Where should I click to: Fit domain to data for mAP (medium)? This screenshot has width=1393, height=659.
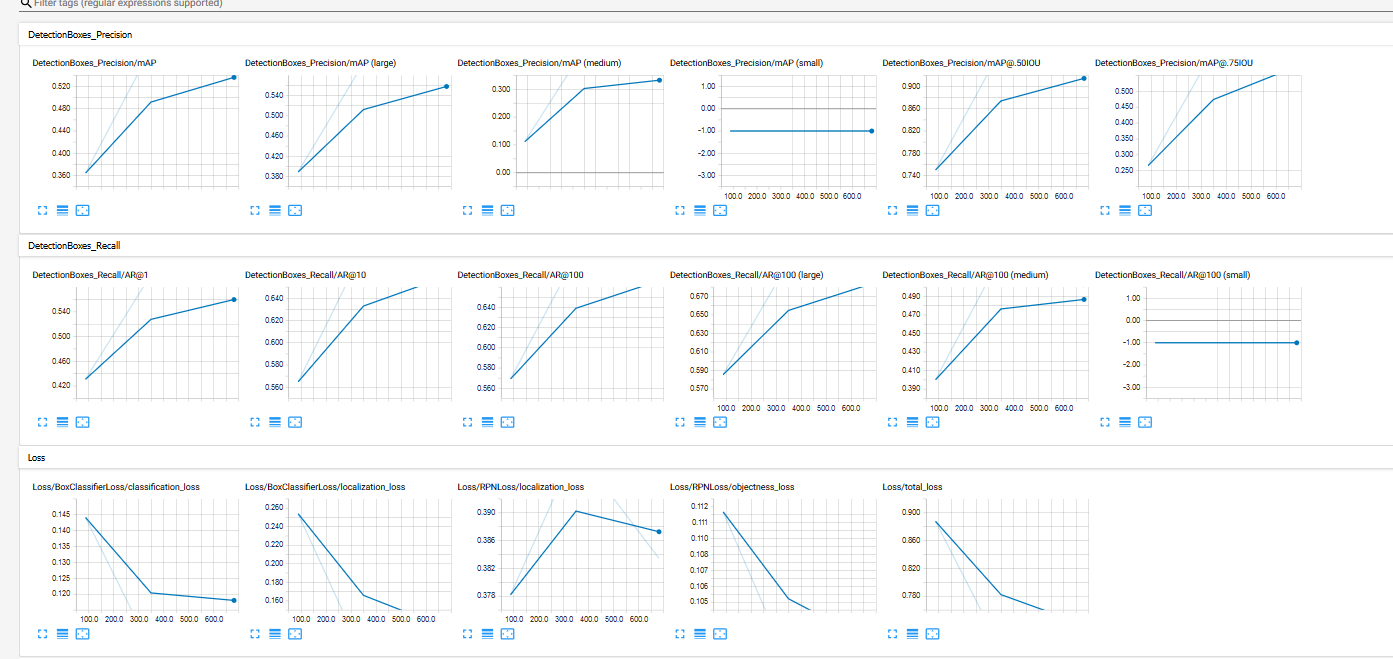point(507,210)
